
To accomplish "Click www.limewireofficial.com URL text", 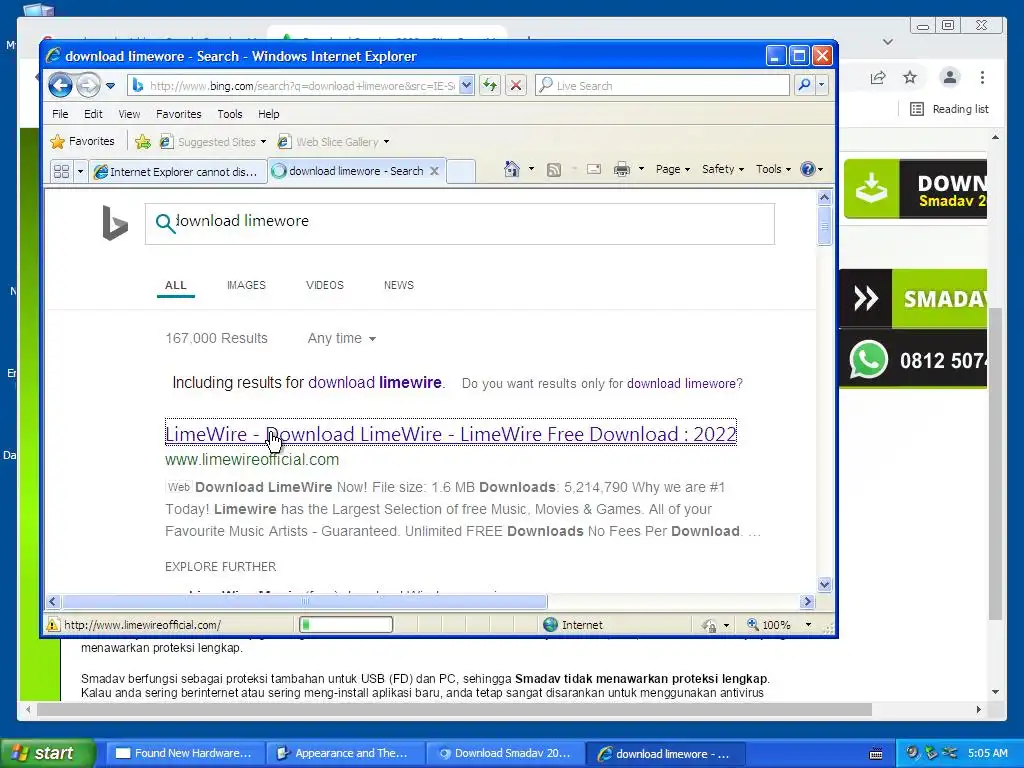I will pos(252,459).
